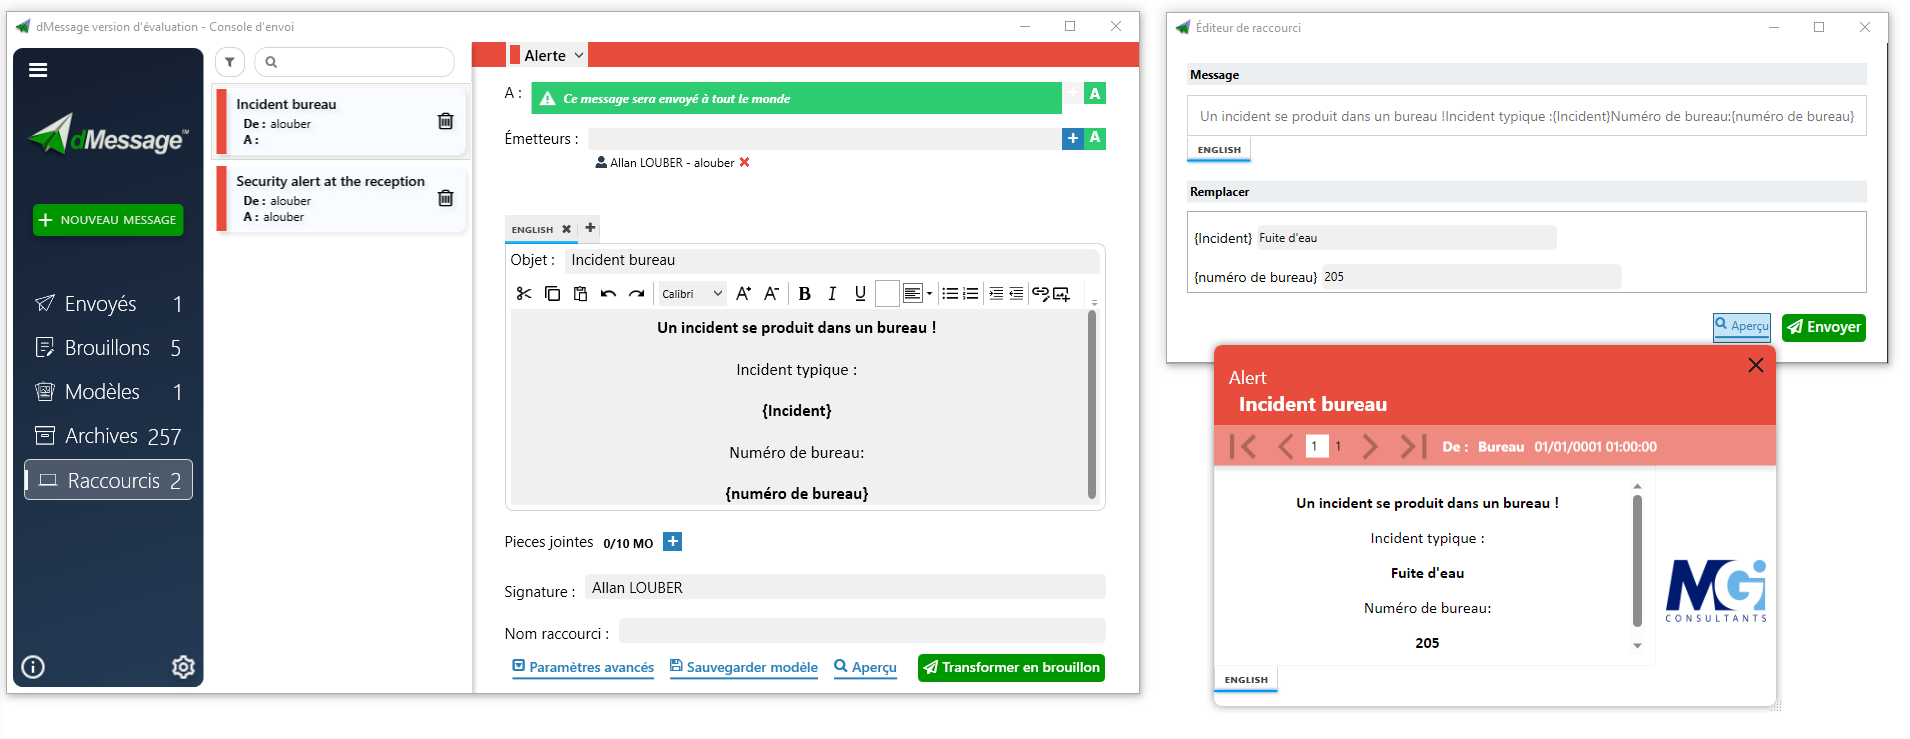Open the Brouillons folder

point(107,348)
